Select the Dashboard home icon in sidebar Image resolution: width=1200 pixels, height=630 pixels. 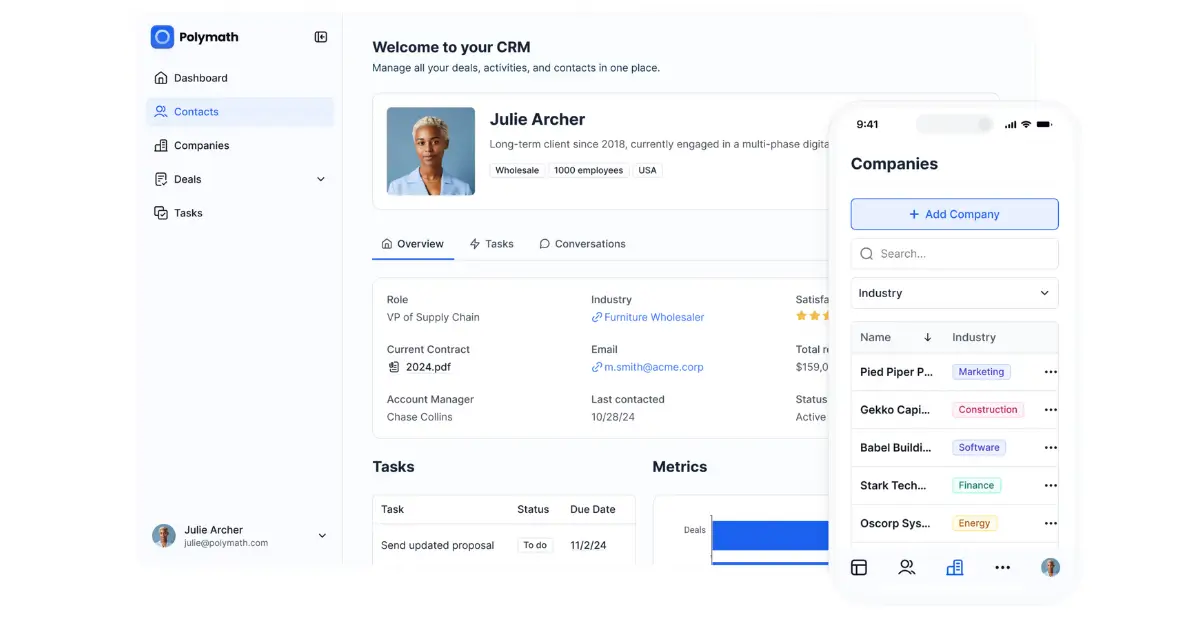(x=162, y=77)
